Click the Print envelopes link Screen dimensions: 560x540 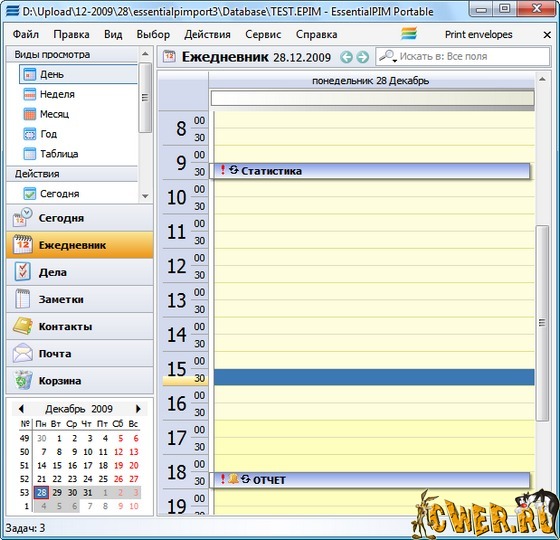[x=478, y=35]
